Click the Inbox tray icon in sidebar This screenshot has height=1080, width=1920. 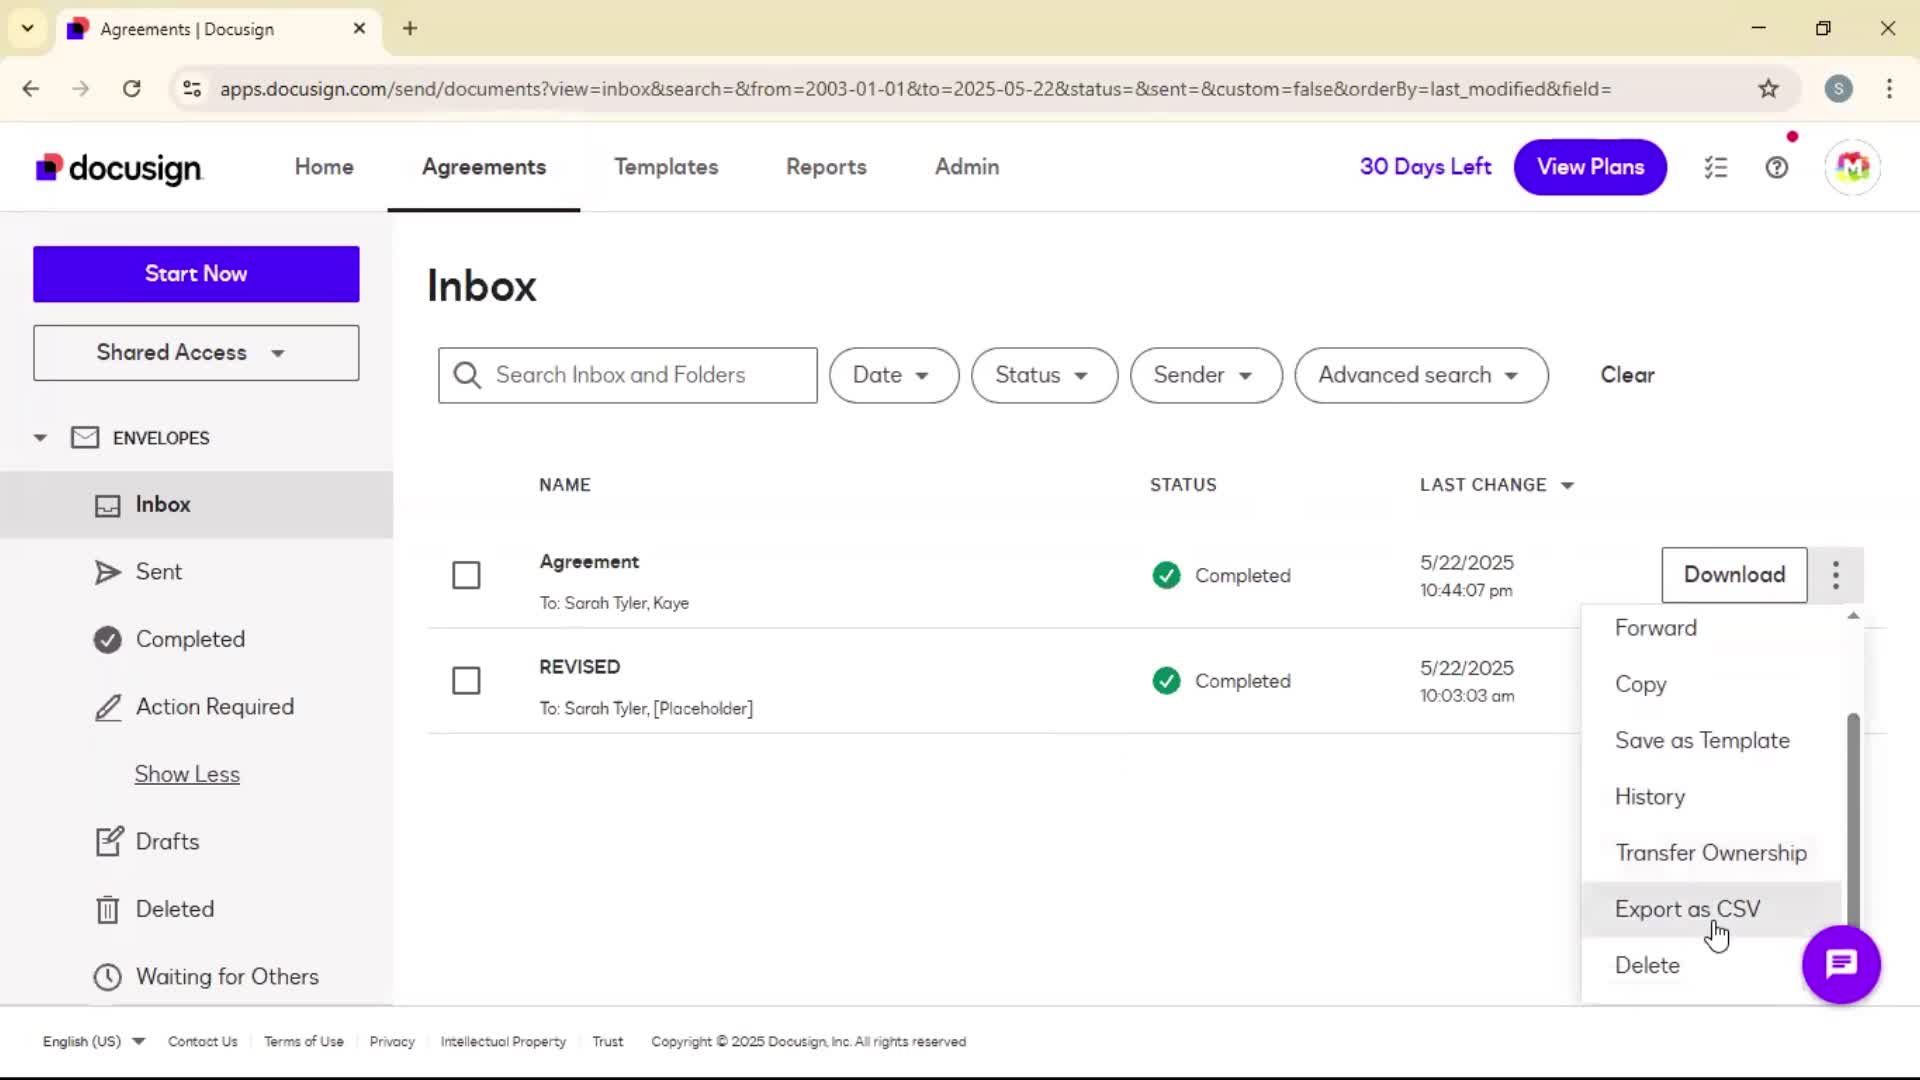pos(107,505)
